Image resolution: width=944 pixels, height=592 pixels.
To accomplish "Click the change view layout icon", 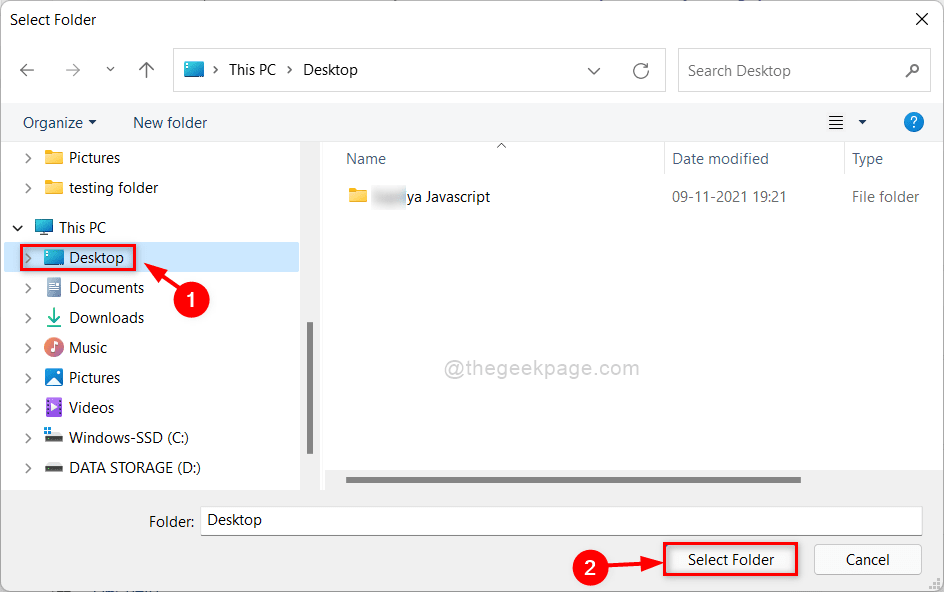I will [x=836, y=123].
